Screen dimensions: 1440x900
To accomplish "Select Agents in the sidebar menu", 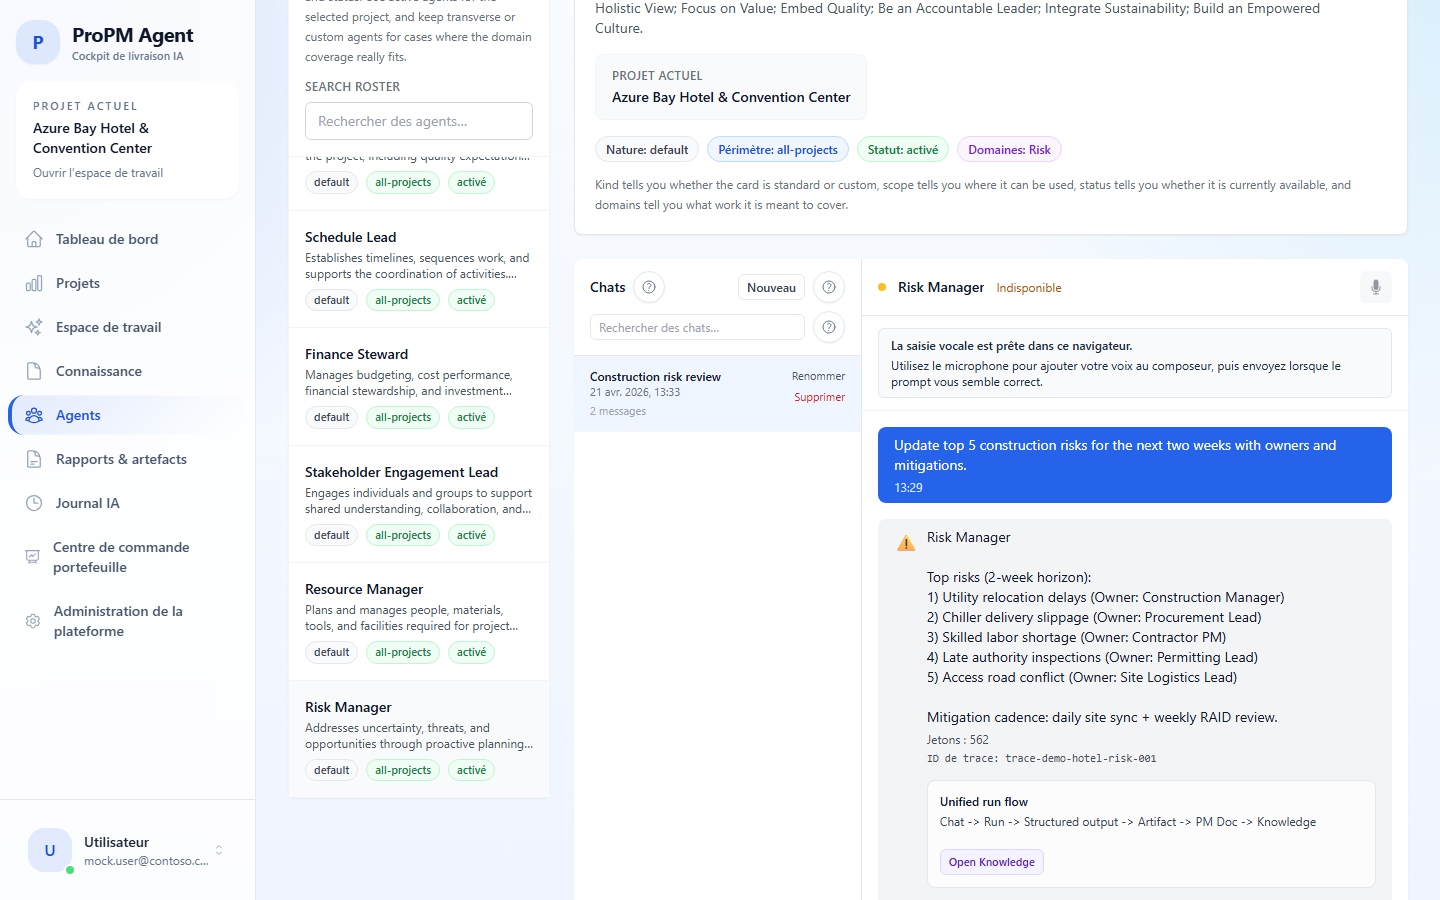I will click(77, 415).
